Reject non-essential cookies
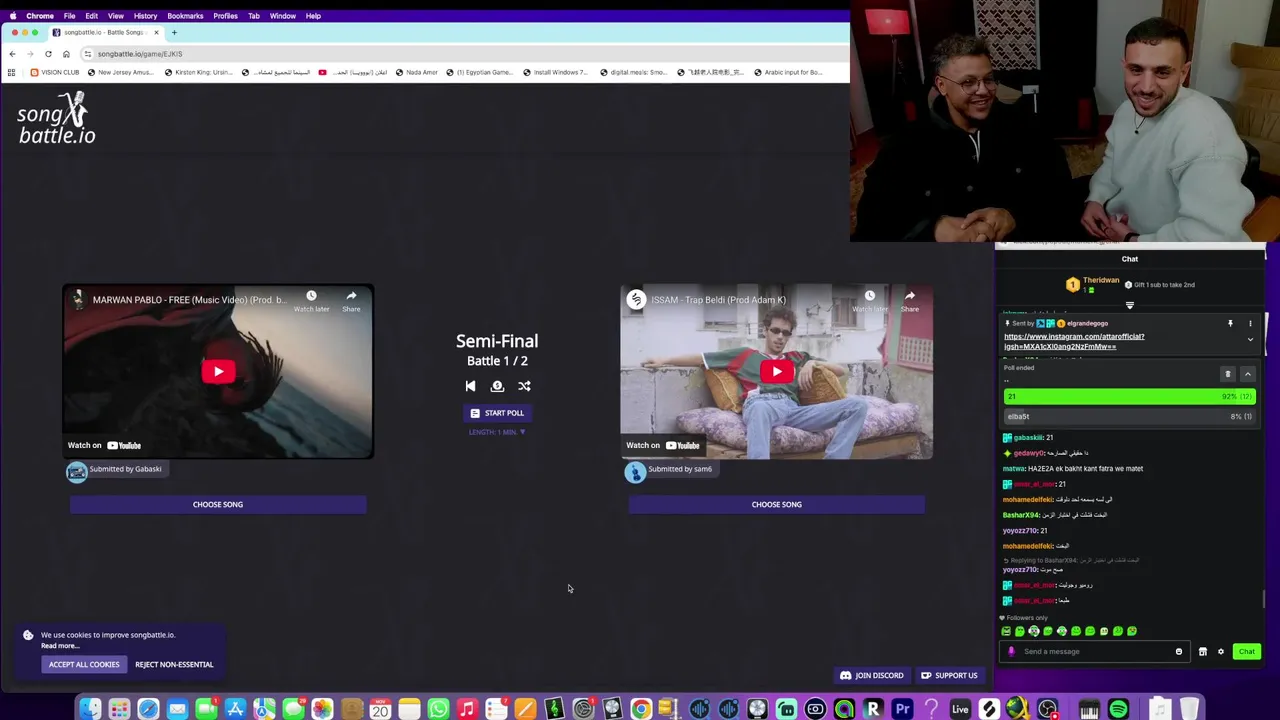Image resolution: width=1280 pixels, height=720 pixels. [174, 664]
